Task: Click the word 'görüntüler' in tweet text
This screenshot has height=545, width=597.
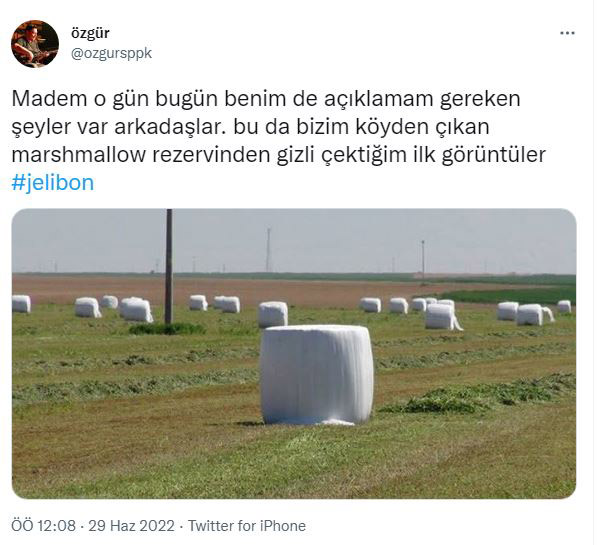Action: click(494, 155)
